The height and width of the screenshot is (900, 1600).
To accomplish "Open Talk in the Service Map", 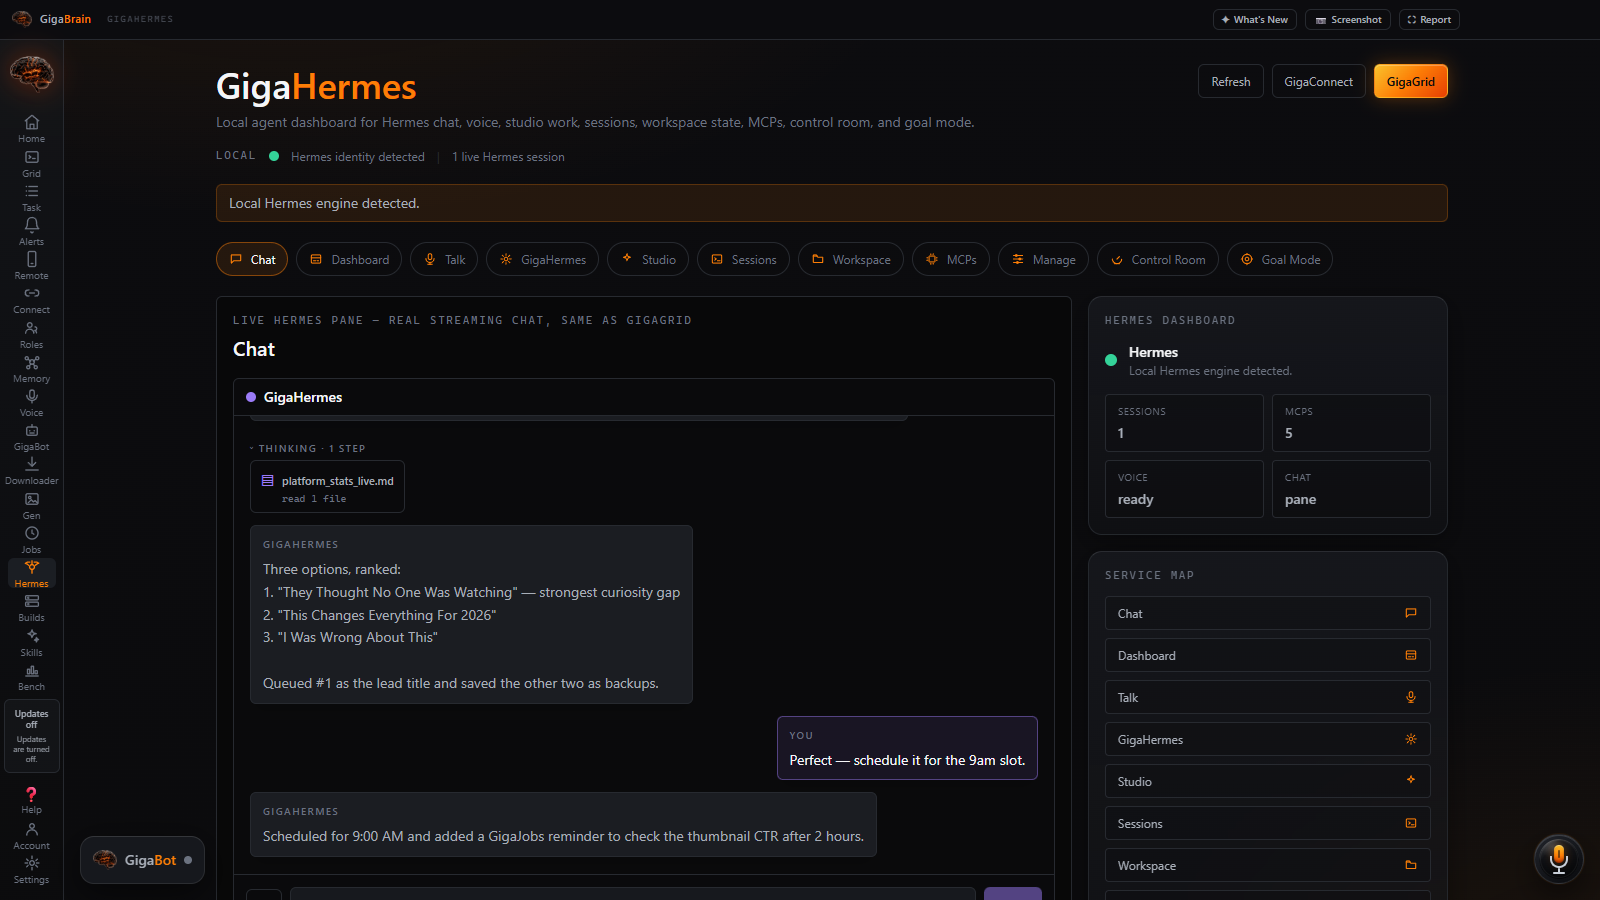I will point(1267,697).
